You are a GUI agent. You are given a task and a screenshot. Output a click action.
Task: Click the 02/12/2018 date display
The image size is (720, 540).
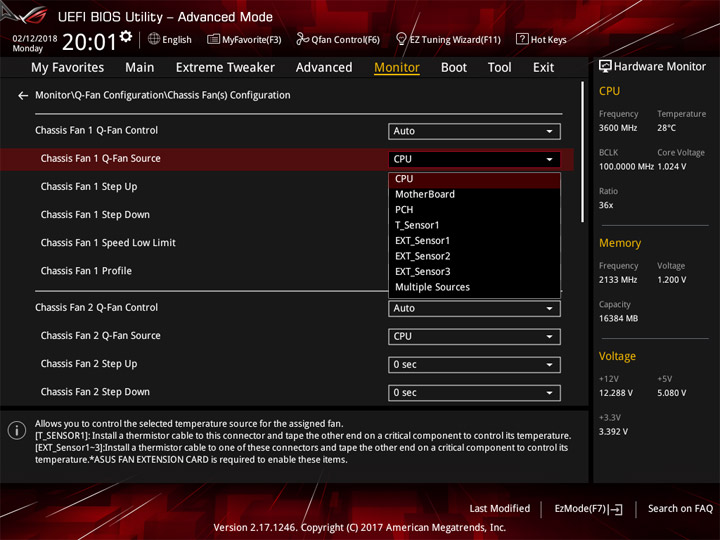35,39
